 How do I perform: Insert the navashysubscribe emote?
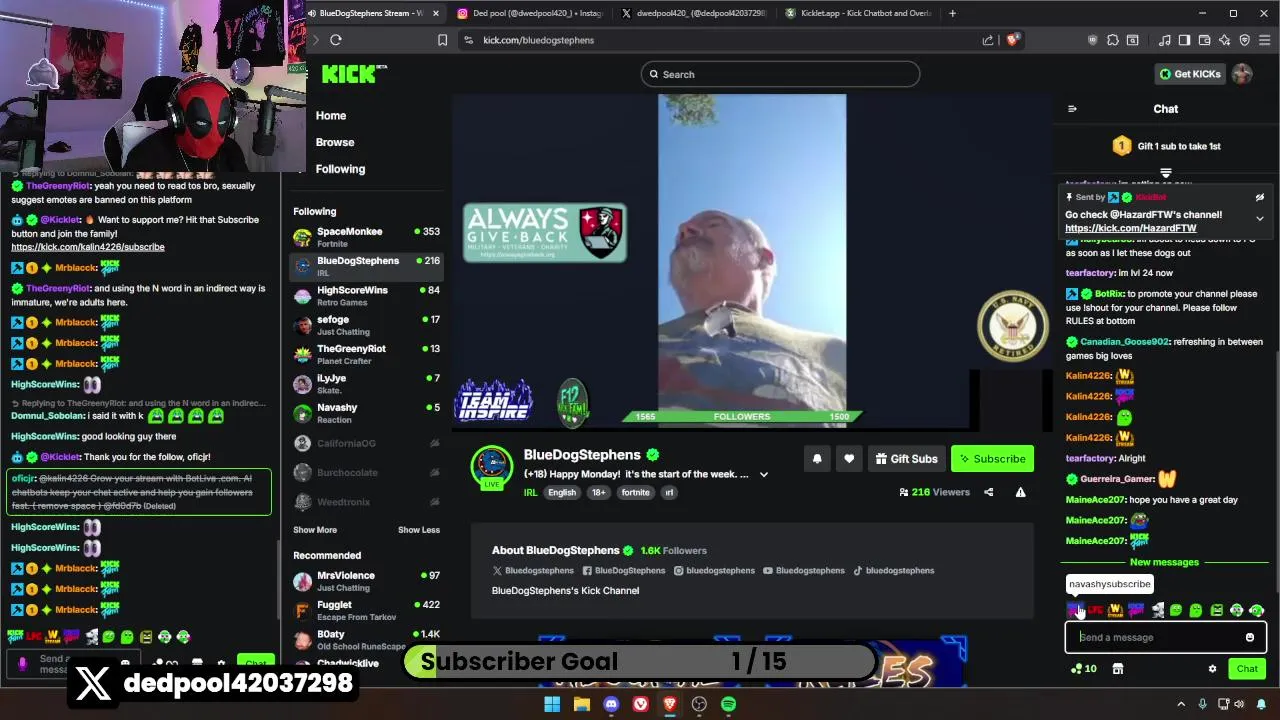click(x=1075, y=610)
